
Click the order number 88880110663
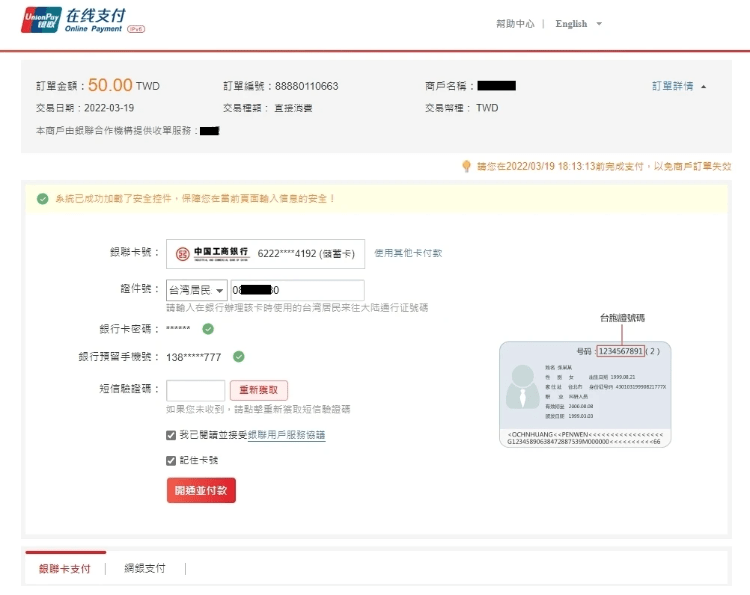click(307, 86)
